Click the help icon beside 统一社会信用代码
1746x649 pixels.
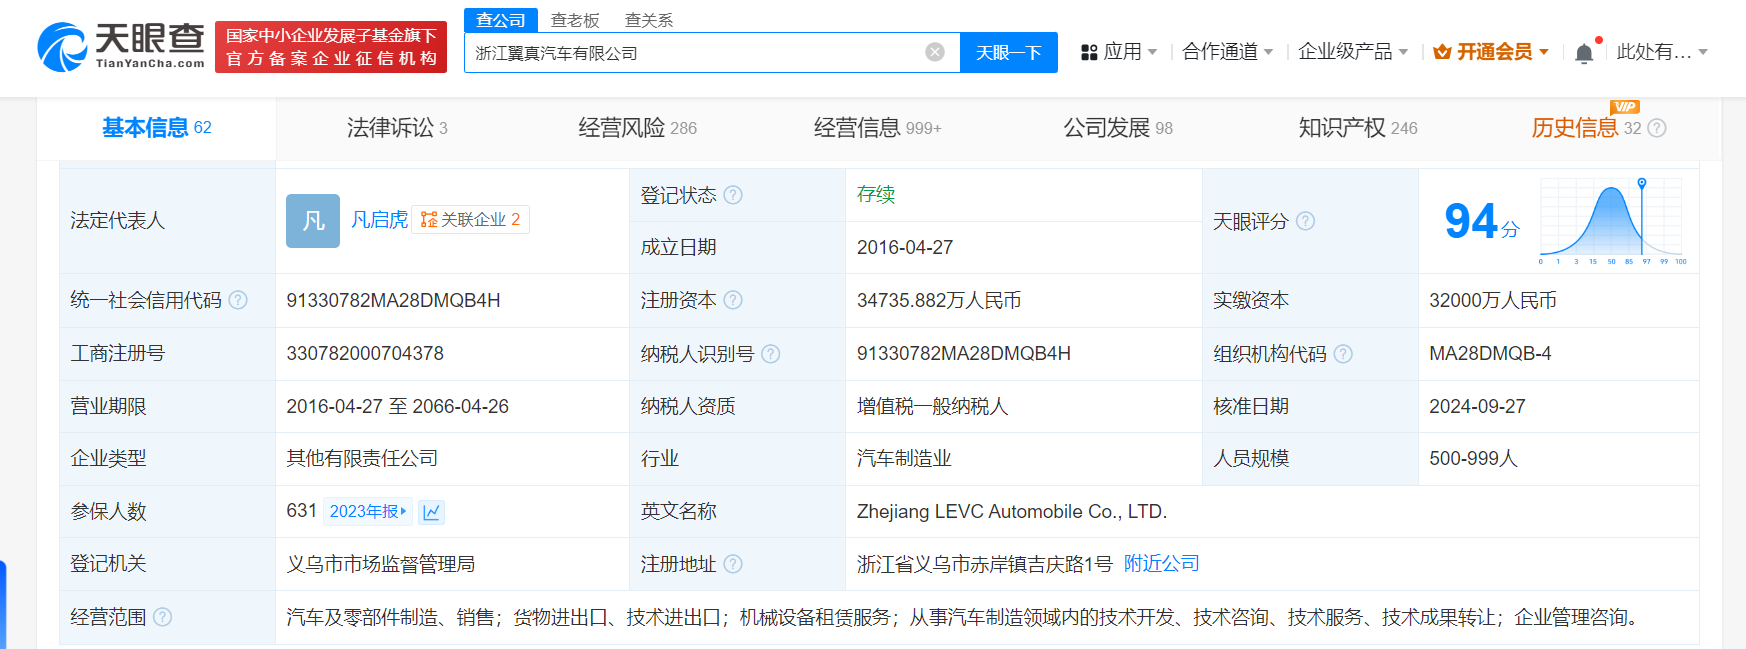pyautogui.click(x=238, y=300)
